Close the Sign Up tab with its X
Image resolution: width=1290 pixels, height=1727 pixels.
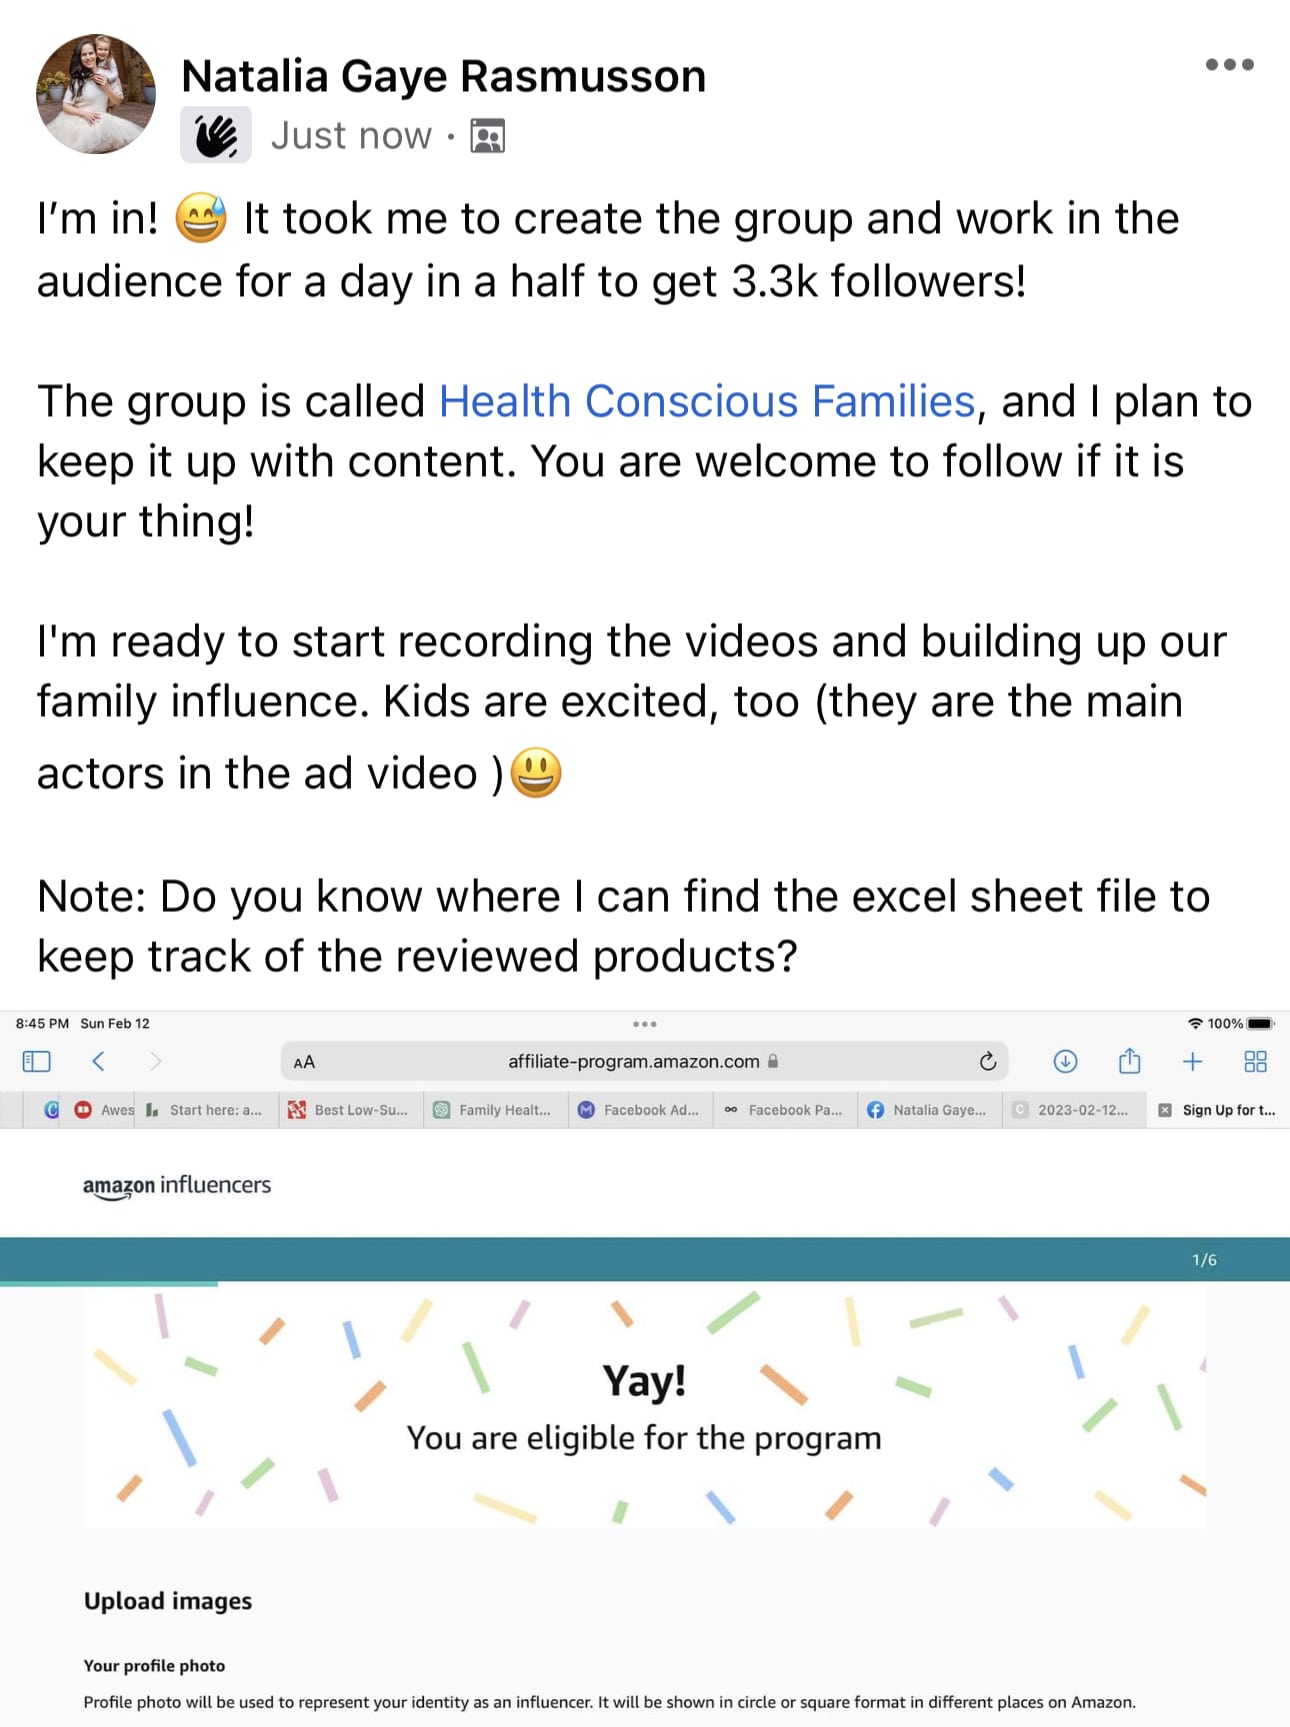pos(1165,1110)
